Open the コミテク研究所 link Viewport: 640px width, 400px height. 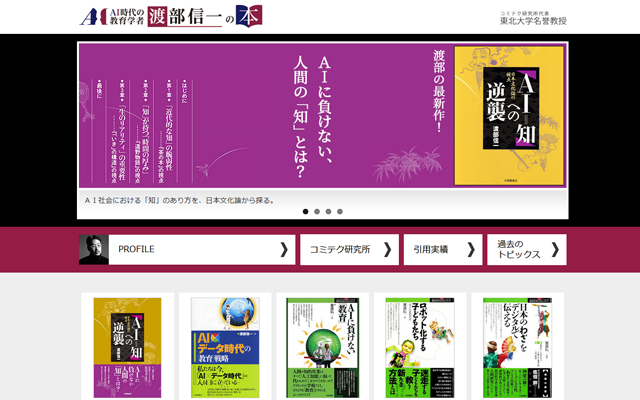tap(349, 249)
